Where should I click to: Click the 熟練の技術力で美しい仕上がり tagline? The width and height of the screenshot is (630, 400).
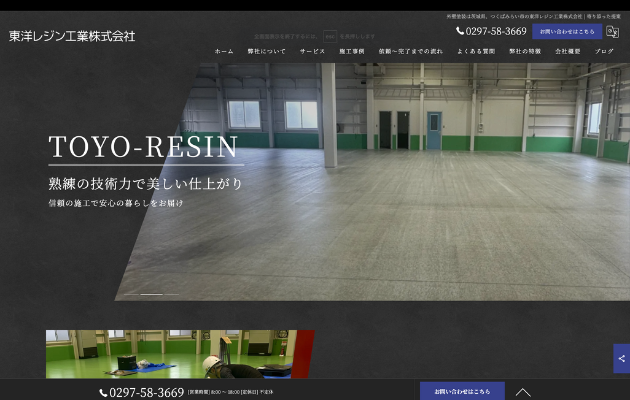click(145, 184)
